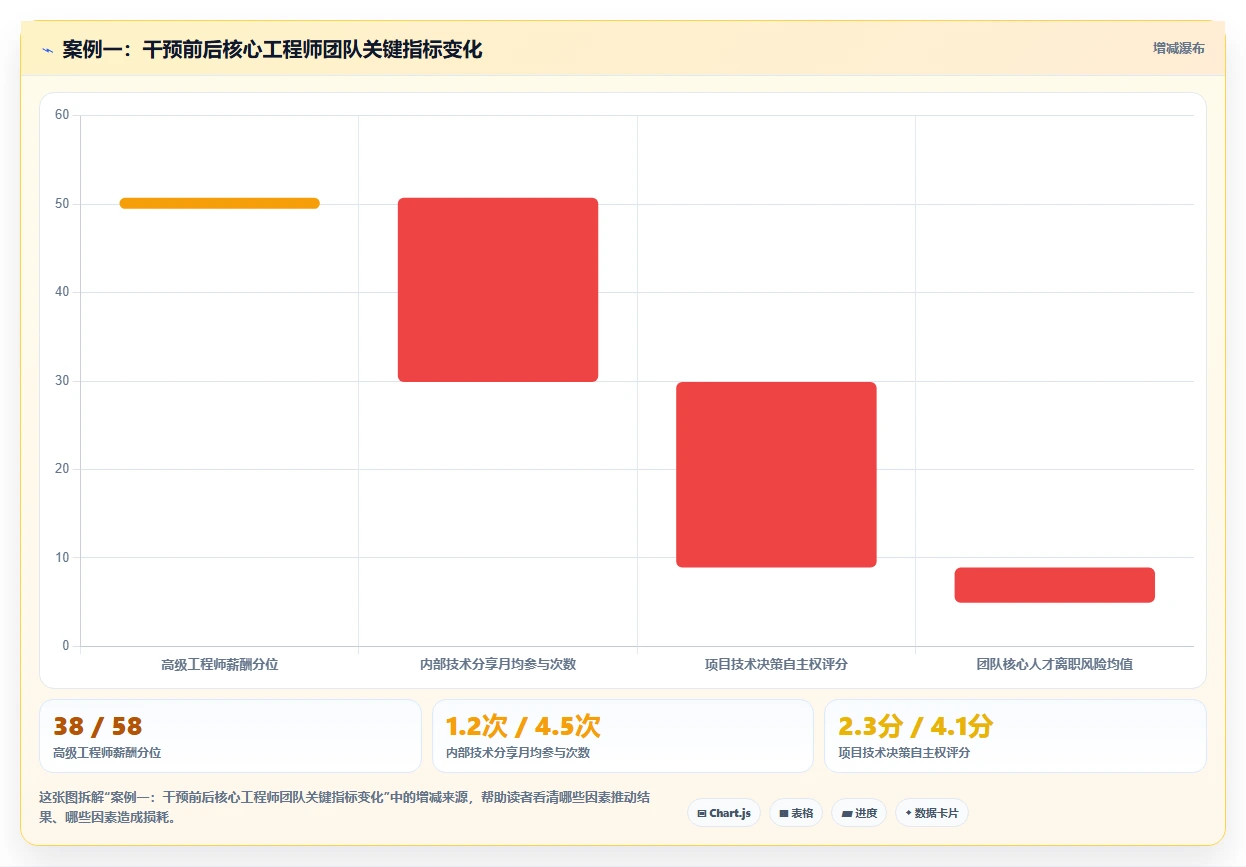The height and width of the screenshot is (867, 1246).
Task: Click the orange bar for 高级工程师薪酬分位
Action: (219, 203)
